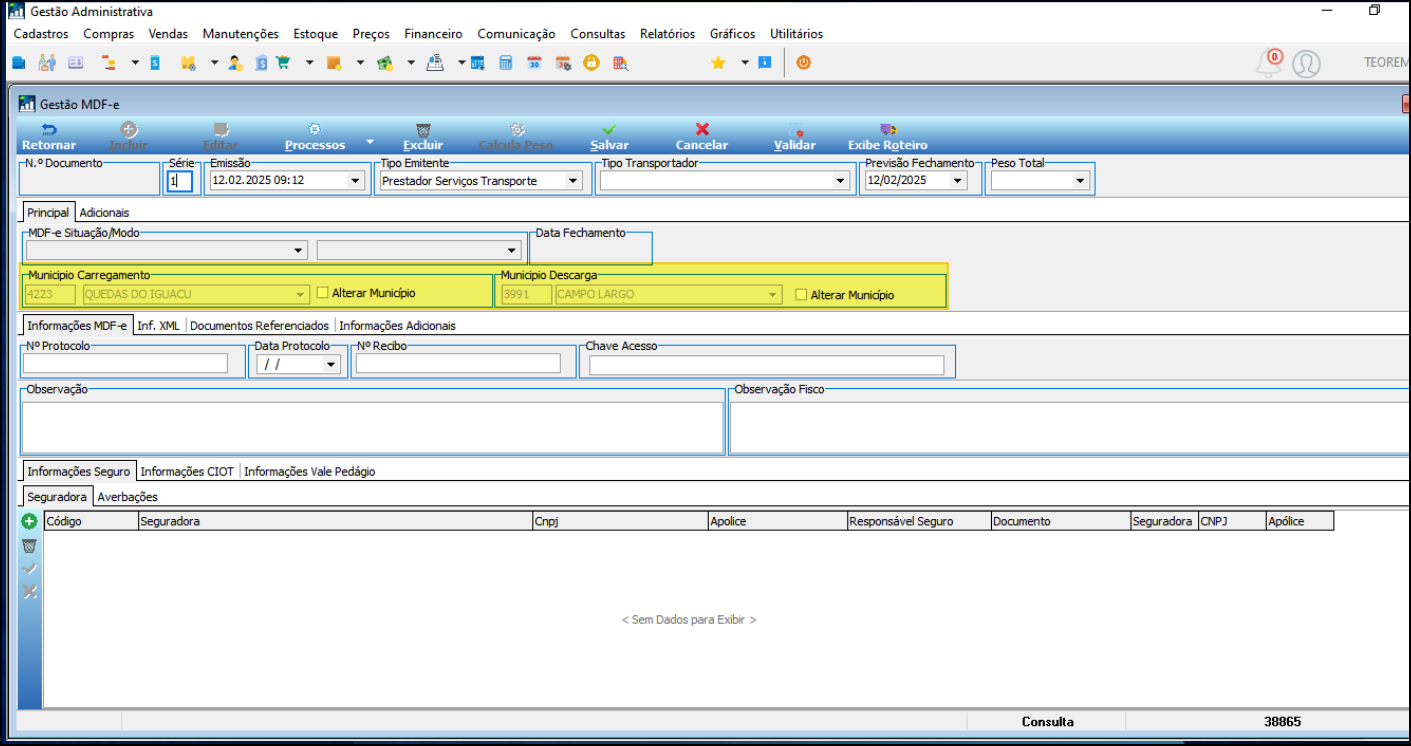Click the Responsável Seguro column header

(918, 521)
